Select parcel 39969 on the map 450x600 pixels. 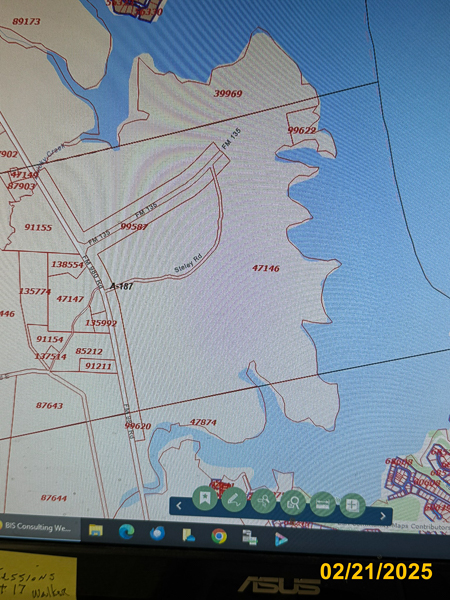coord(228,94)
